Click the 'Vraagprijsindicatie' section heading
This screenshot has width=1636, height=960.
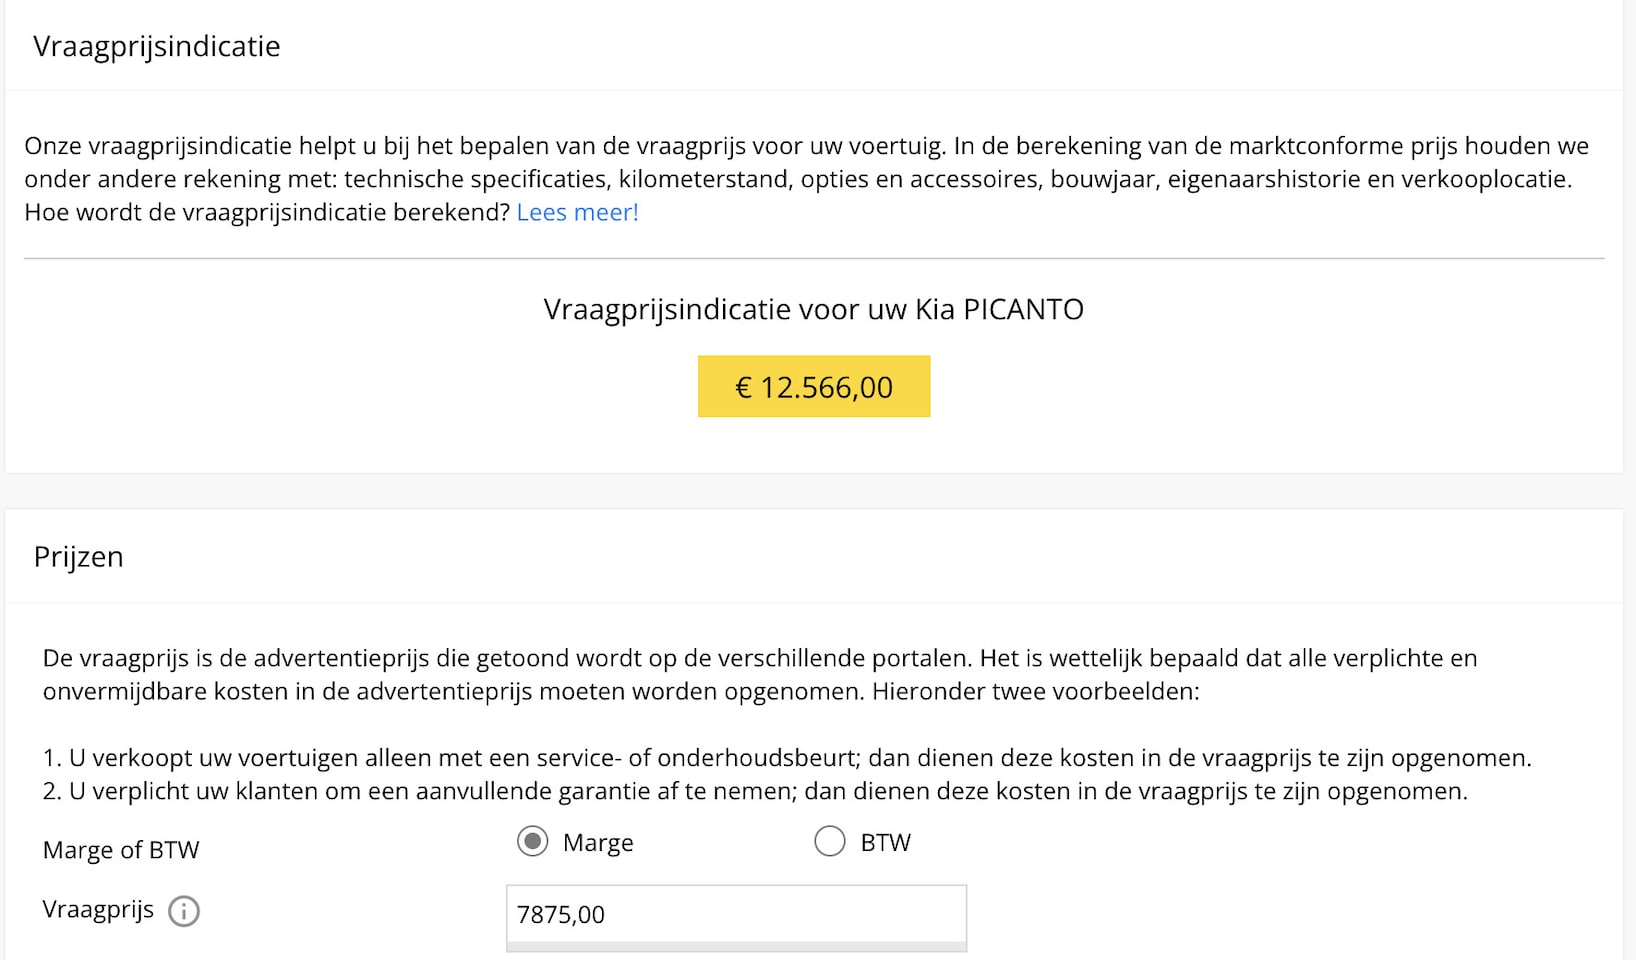click(x=157, y=46)
